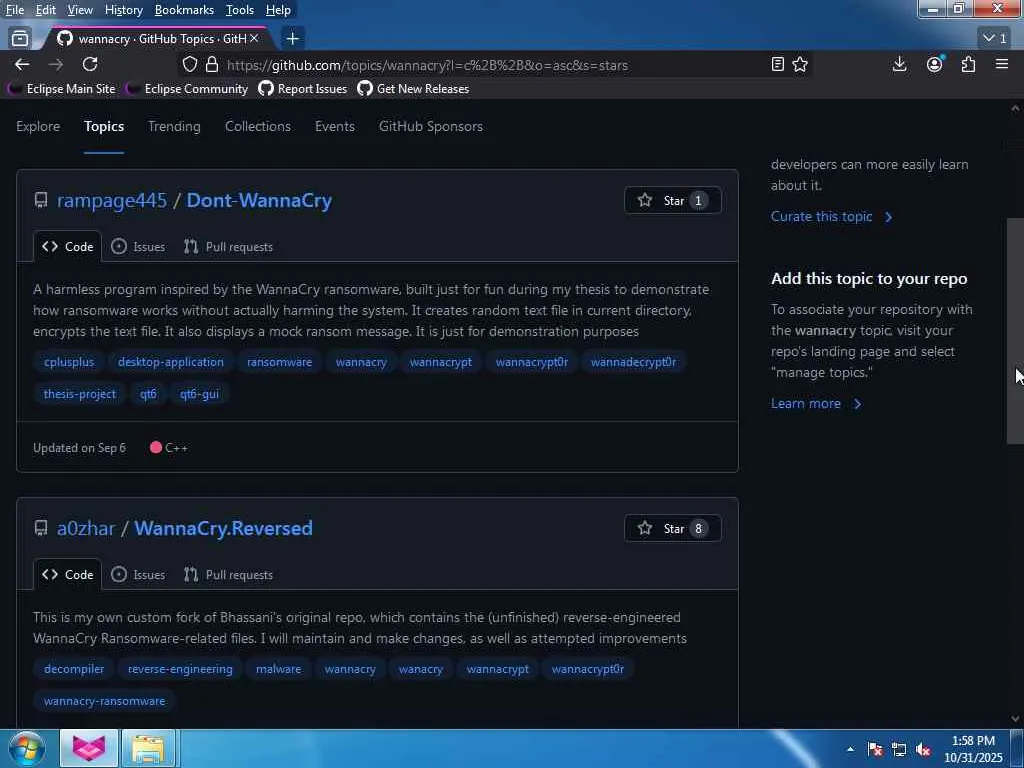This screenshot has width=1024, height=768.
Task: Expand the list all tabs dropdown
Action: pos(995,39)
